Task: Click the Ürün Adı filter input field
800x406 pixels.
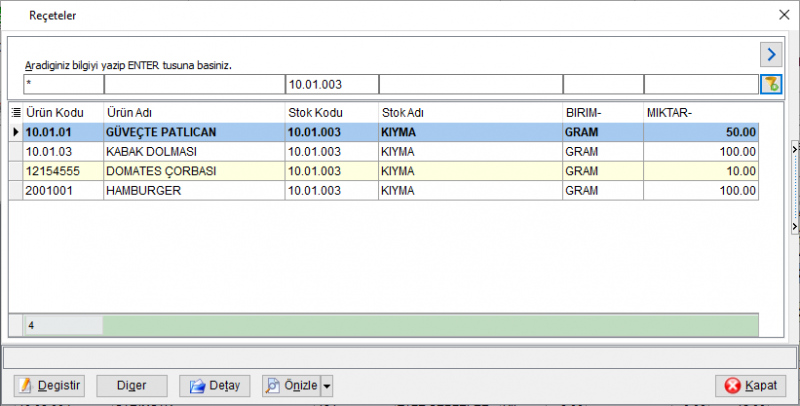Action: click(194, 85)
